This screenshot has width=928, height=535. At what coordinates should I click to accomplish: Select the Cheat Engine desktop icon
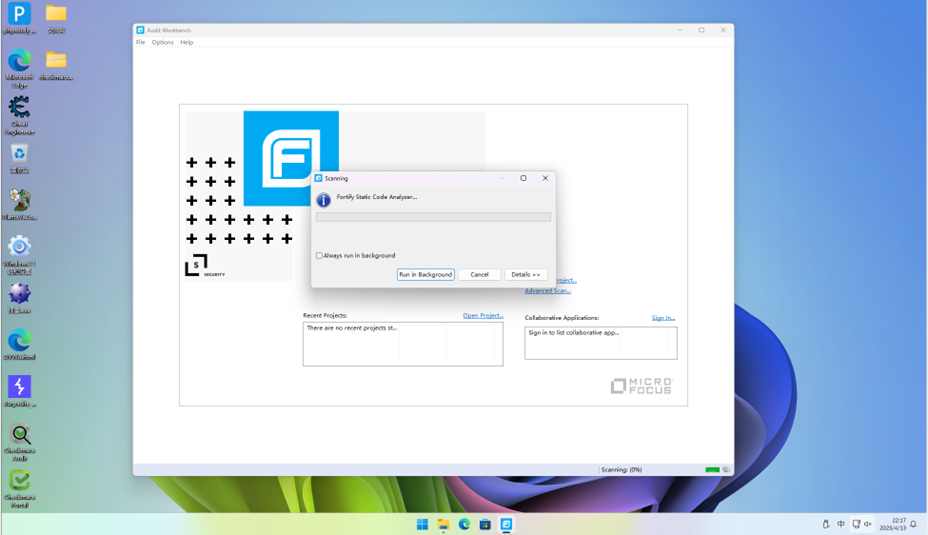point(20,115)
